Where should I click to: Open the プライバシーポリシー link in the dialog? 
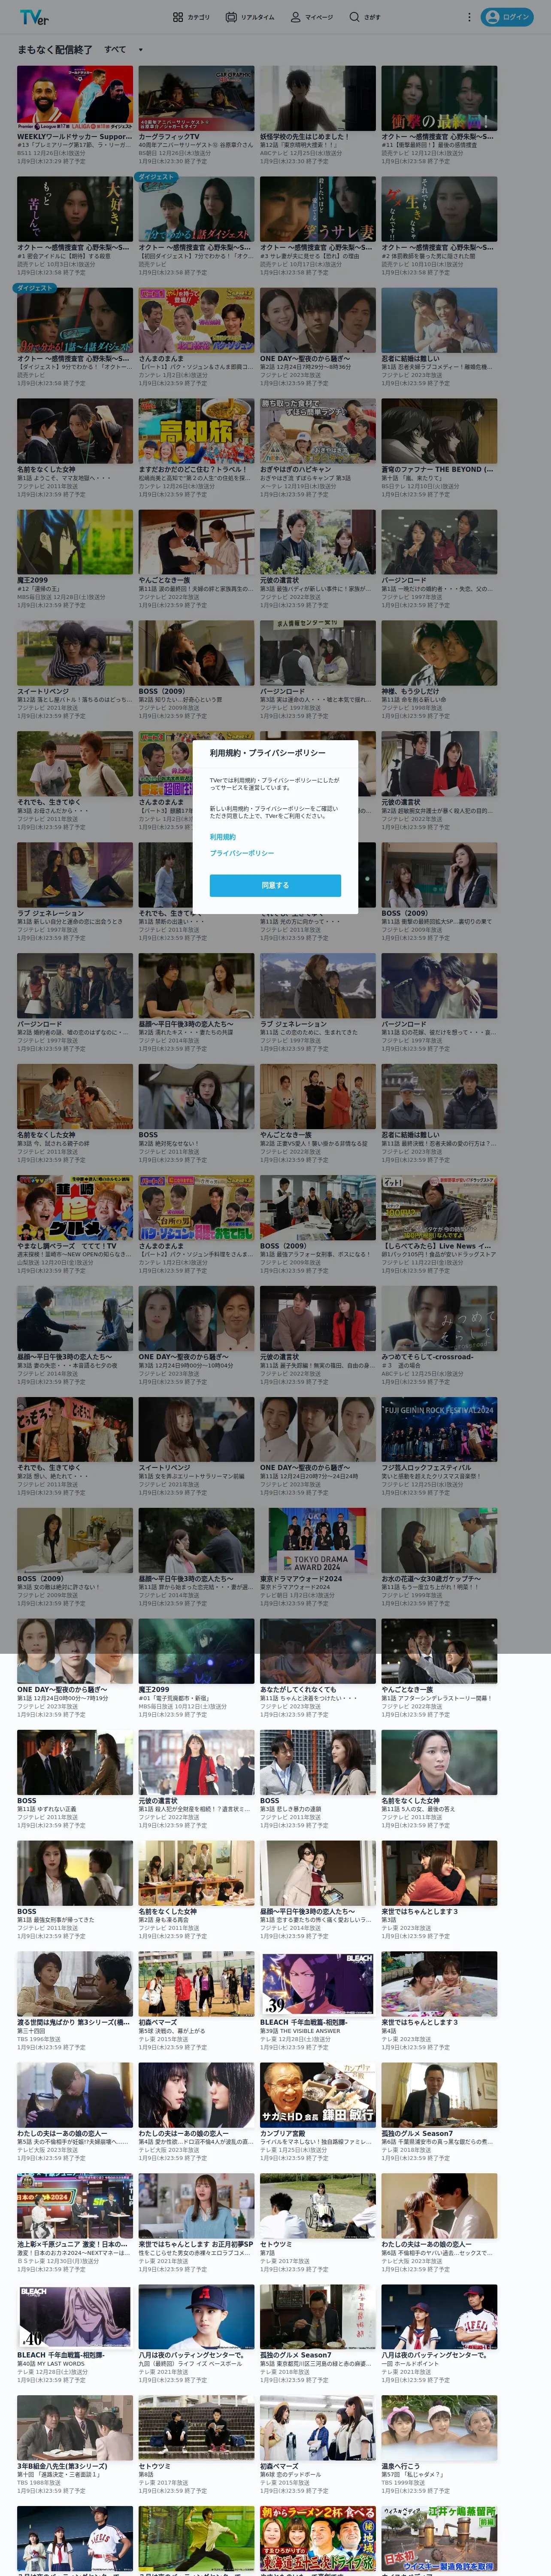242,853
